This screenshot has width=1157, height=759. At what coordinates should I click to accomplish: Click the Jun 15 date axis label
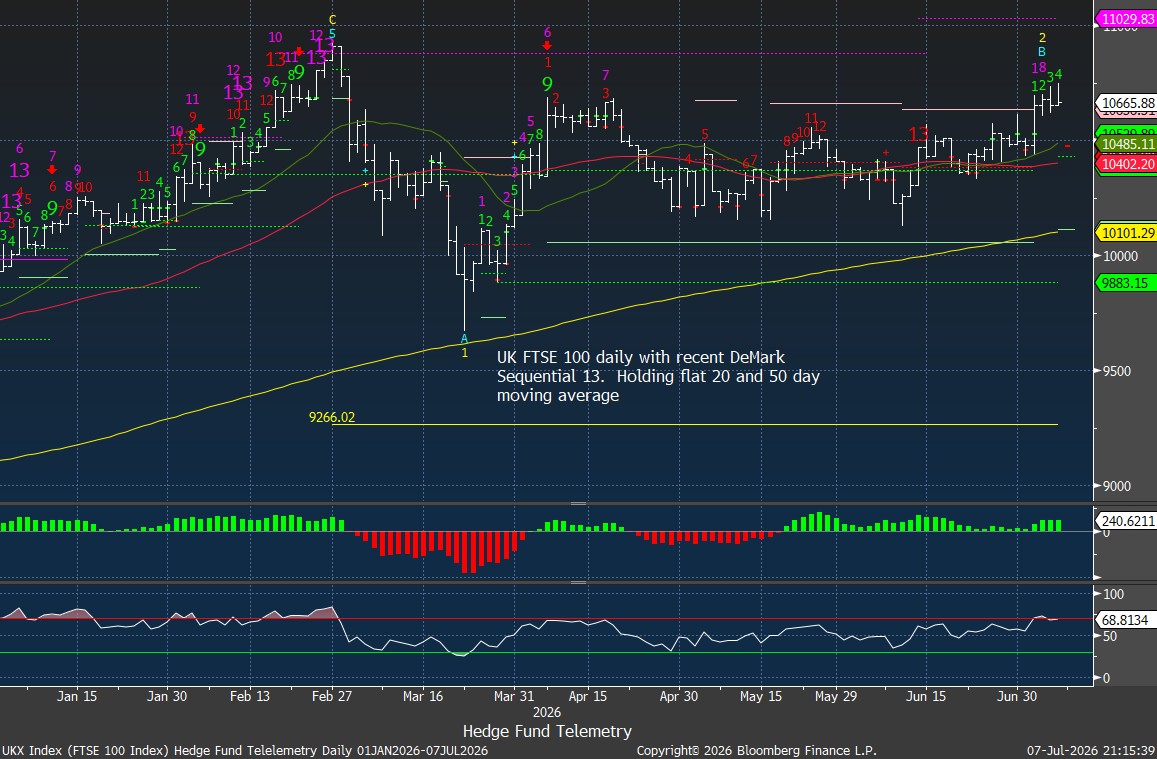pos(926,696)
